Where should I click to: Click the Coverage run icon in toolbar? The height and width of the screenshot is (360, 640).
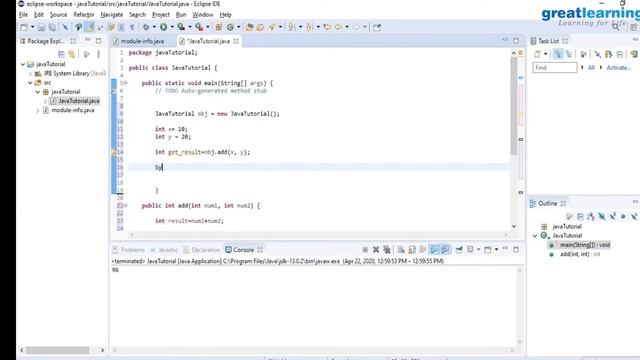click(x=181, y=27)
